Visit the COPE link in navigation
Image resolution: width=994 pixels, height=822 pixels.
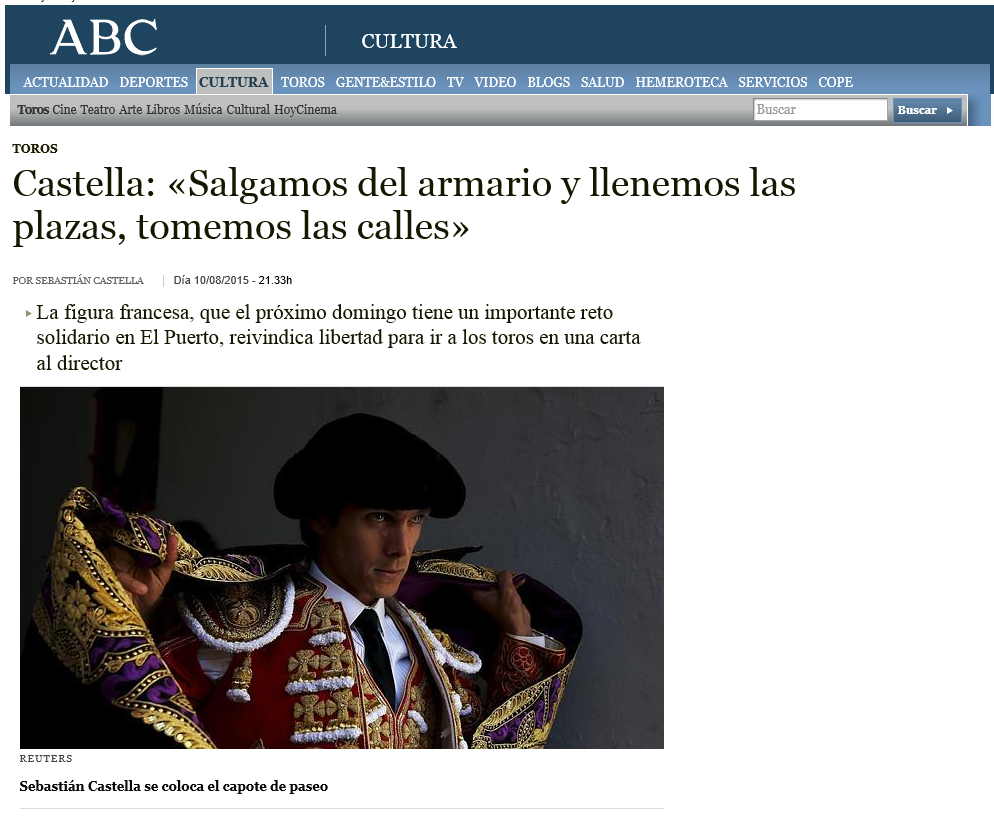coord(835,82)
